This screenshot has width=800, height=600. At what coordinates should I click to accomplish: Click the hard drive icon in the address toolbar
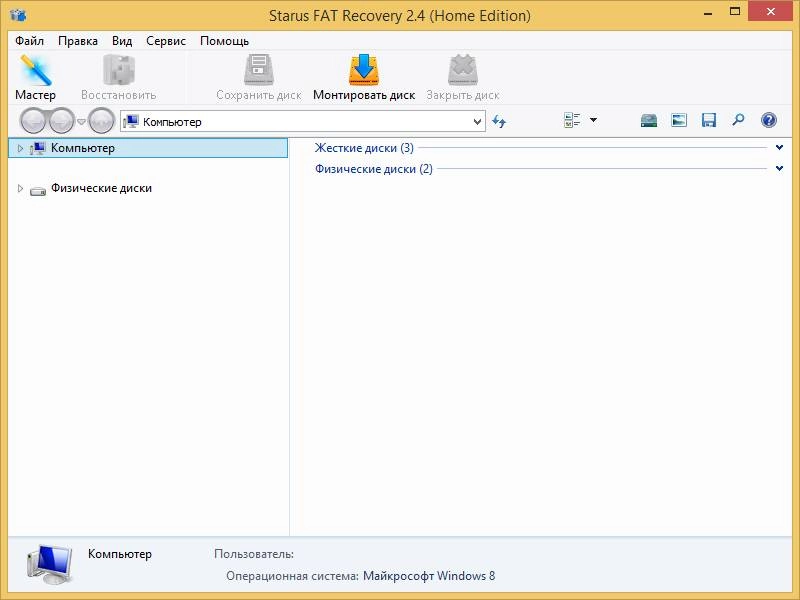(x=648, y=120)
